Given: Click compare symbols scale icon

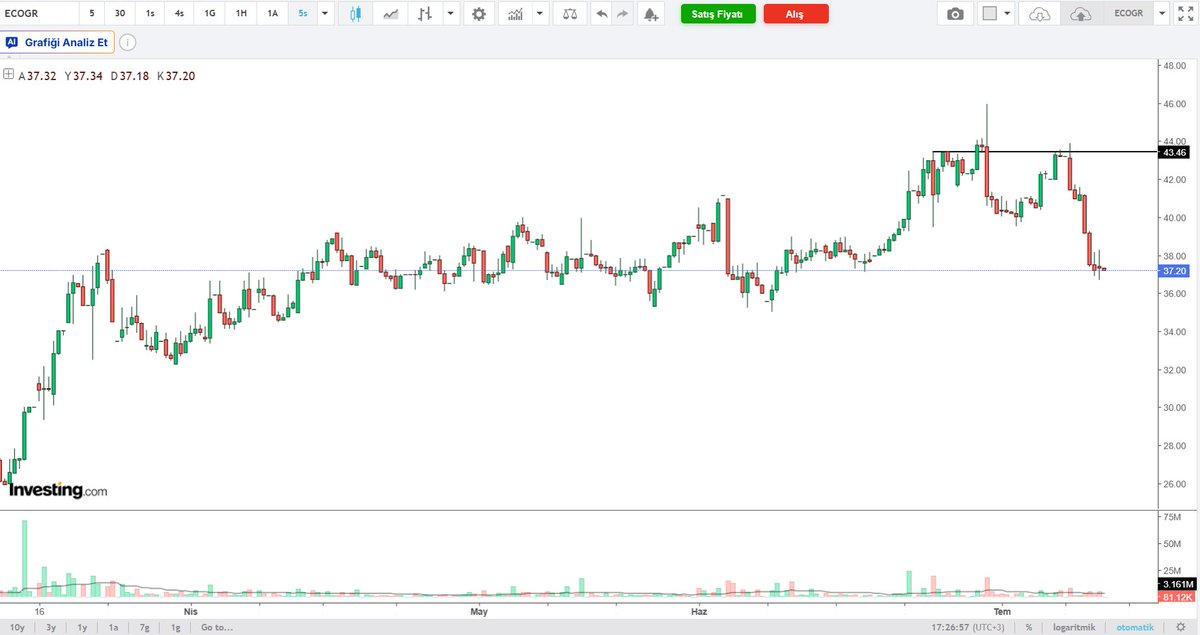Looking at the screenshot, I should 570,14.
